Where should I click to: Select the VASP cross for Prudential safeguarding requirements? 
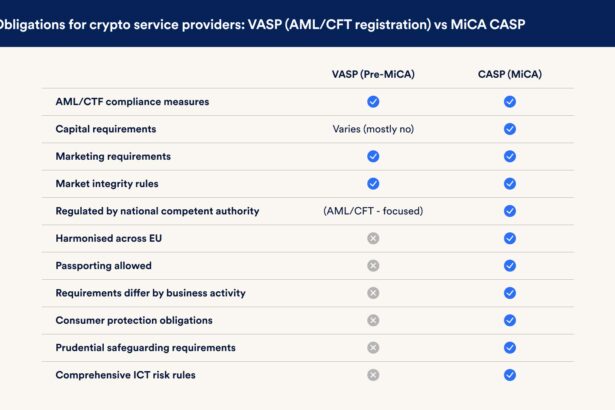(x=373, y=348)
